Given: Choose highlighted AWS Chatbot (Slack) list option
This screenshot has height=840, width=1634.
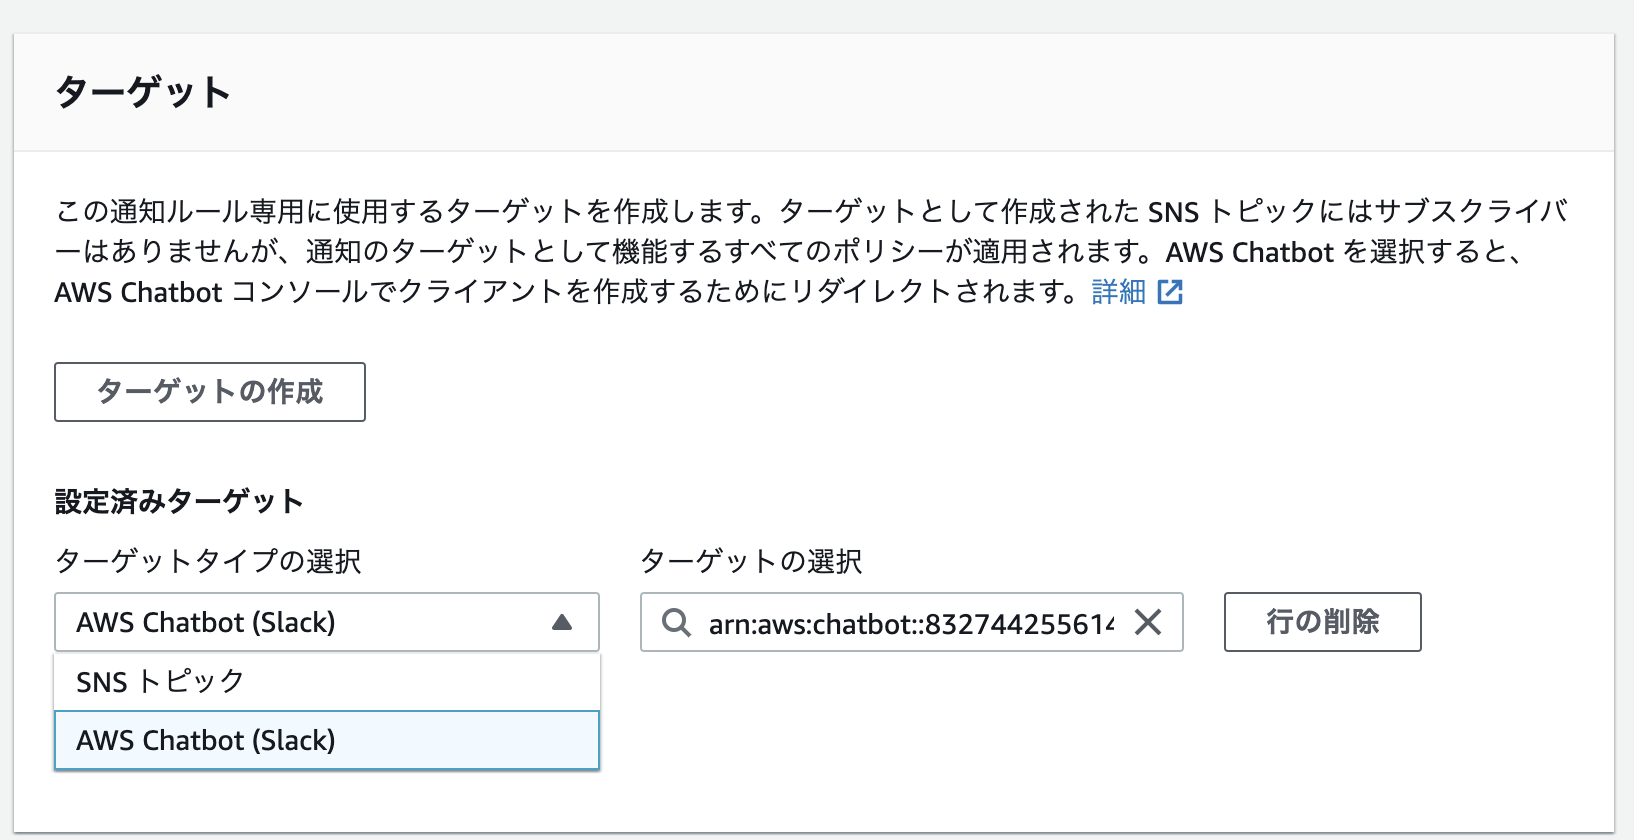Looking at the screenshot, I should (206, 741).
